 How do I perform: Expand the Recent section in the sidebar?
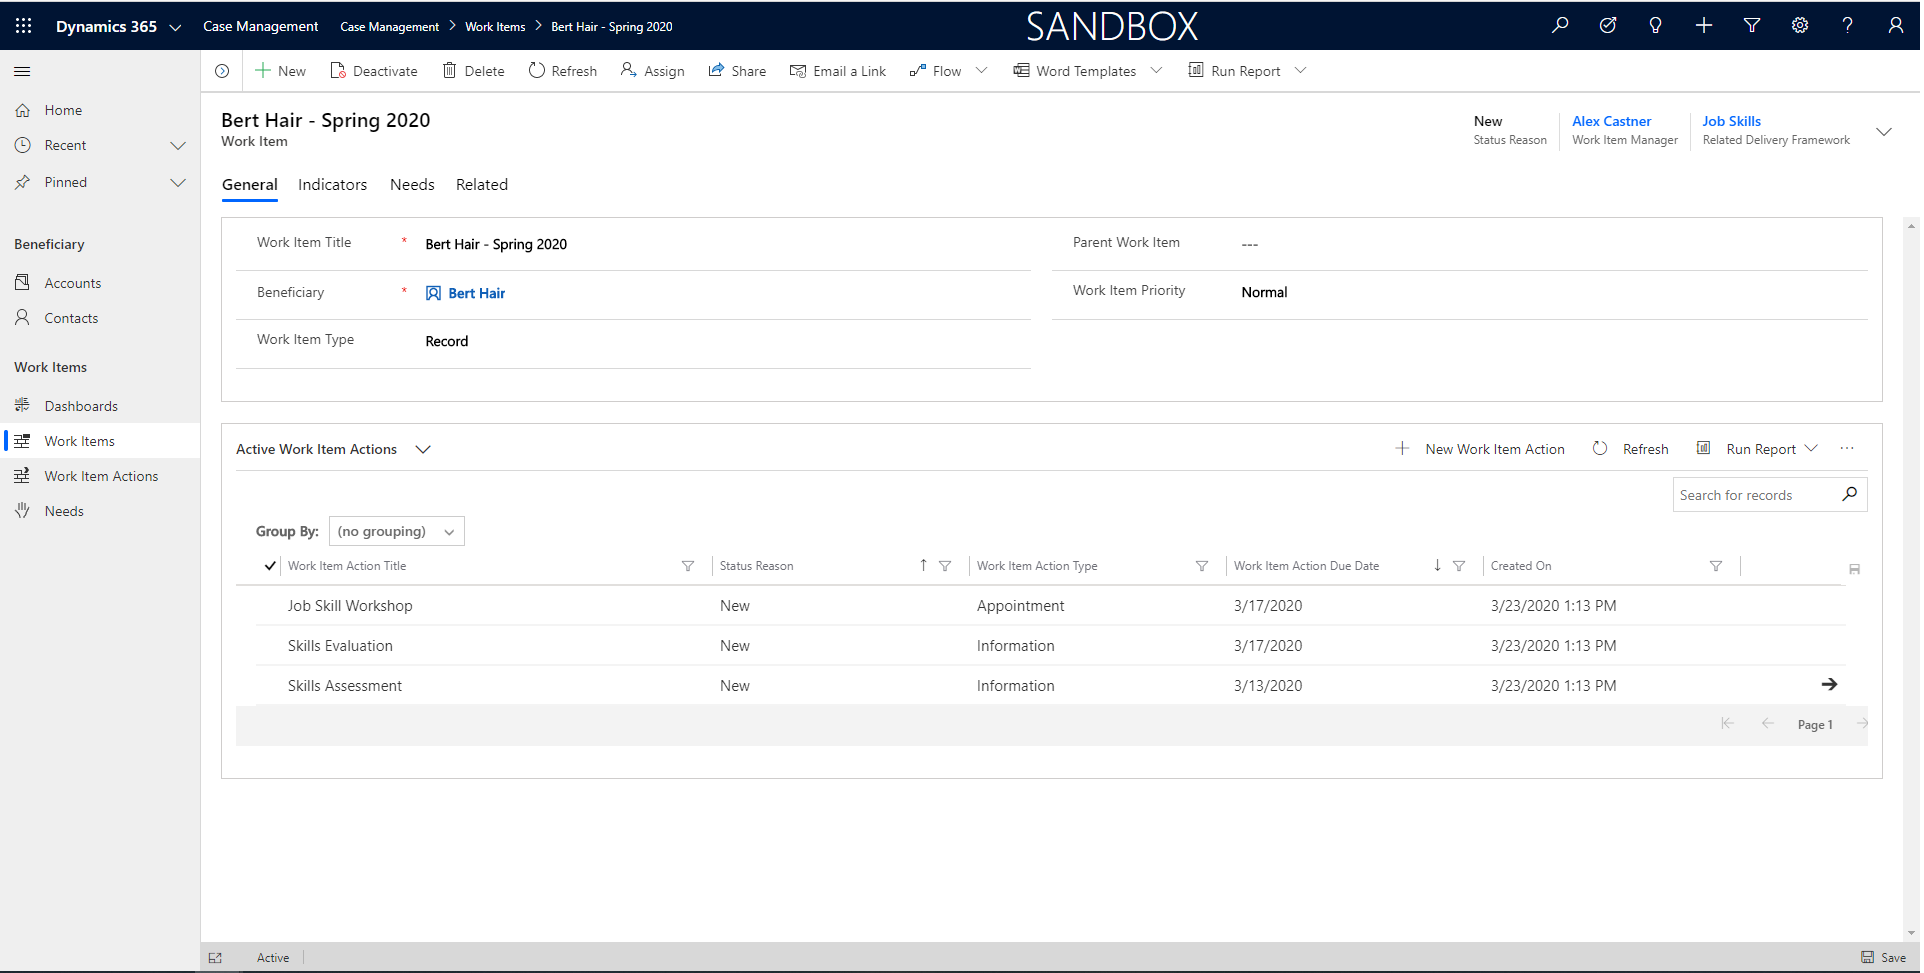click(x=178, y=145)
